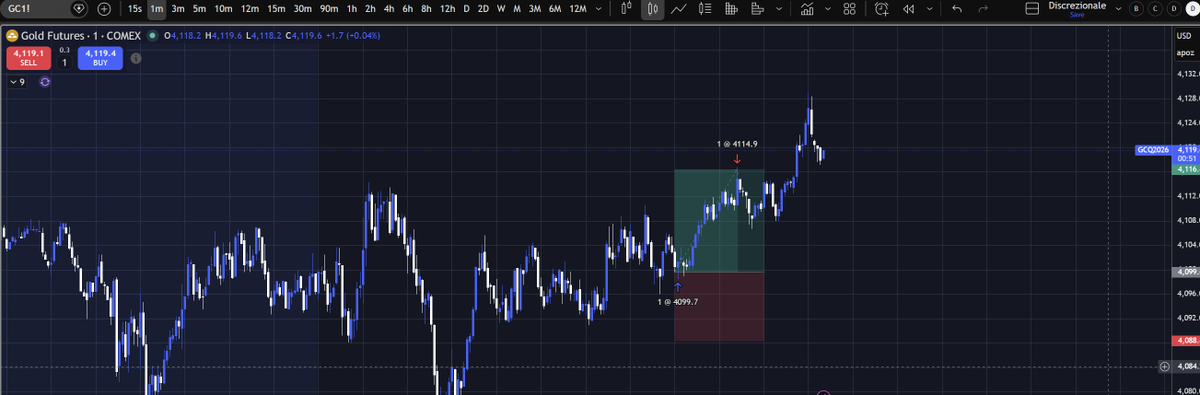This screenshot has height=395, width=1200.
Task: Select the 8h interval
Action: [427, 9]
